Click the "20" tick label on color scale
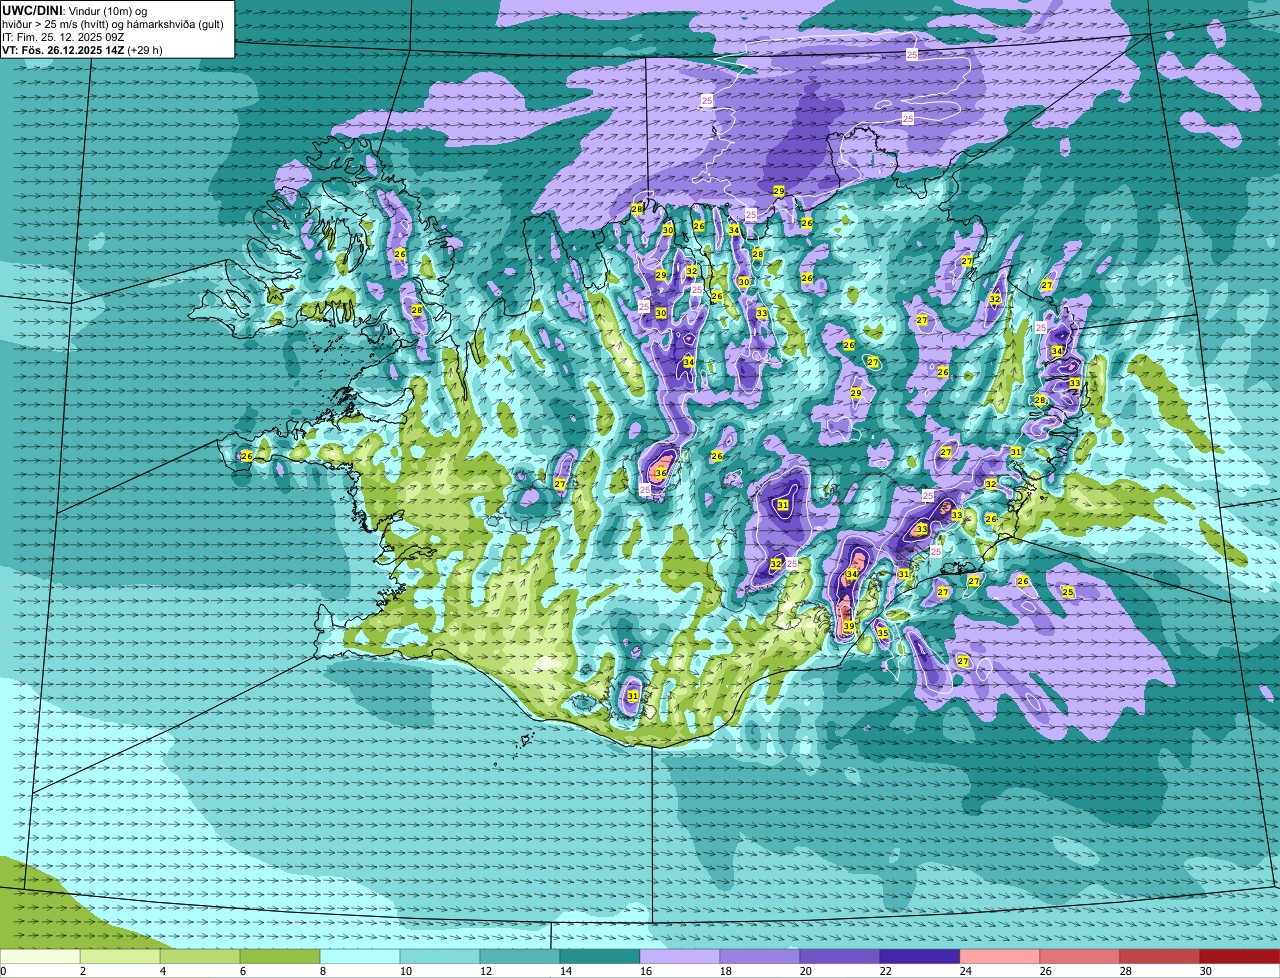 point(806,971)
